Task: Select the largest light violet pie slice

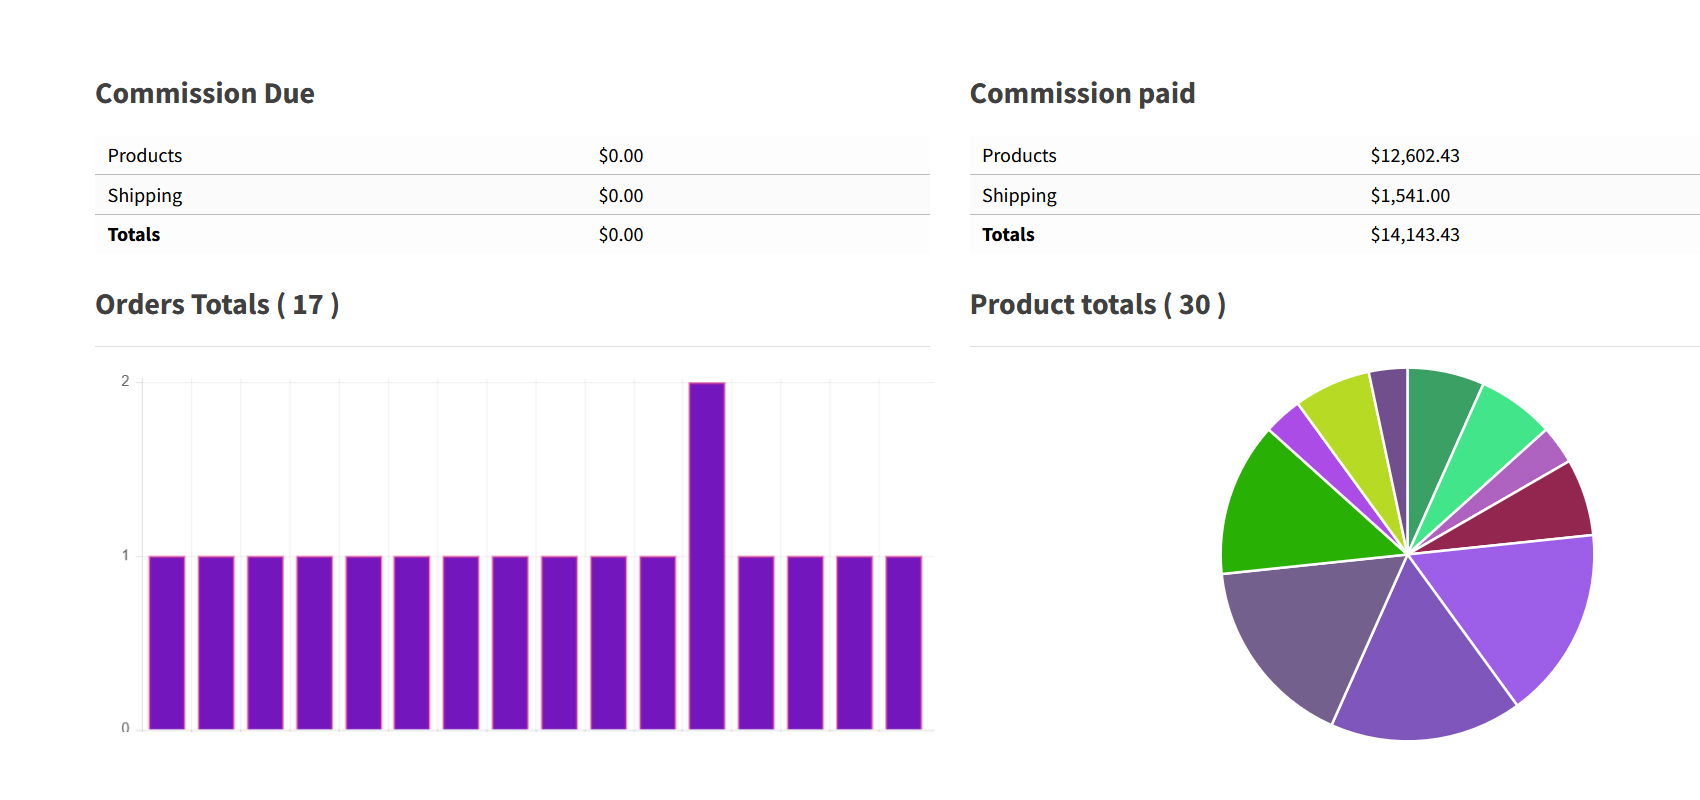Action: point(1510,610)
